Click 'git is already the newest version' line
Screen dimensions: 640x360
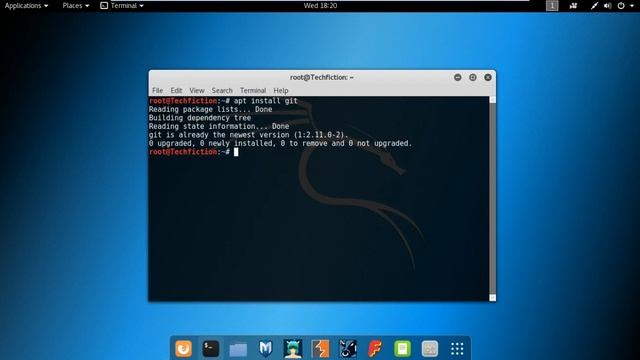[x=249, y=135]
